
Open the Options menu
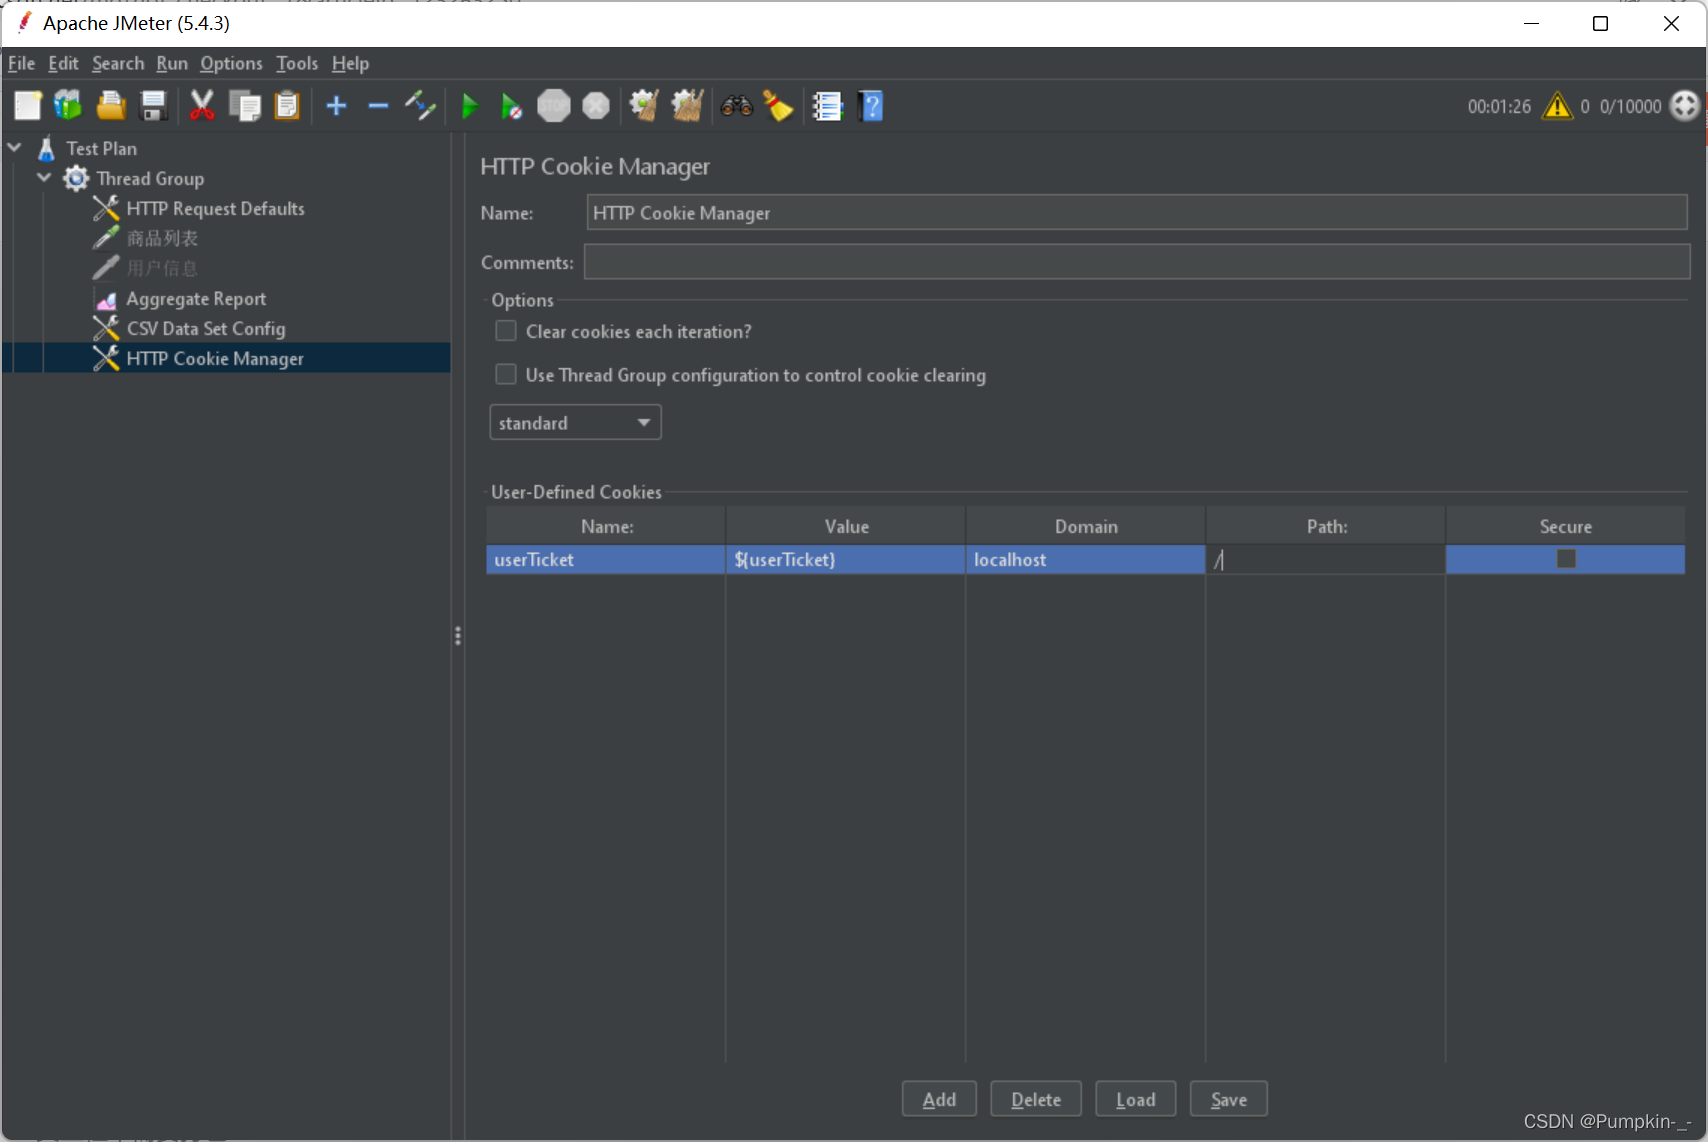(231, 63)
